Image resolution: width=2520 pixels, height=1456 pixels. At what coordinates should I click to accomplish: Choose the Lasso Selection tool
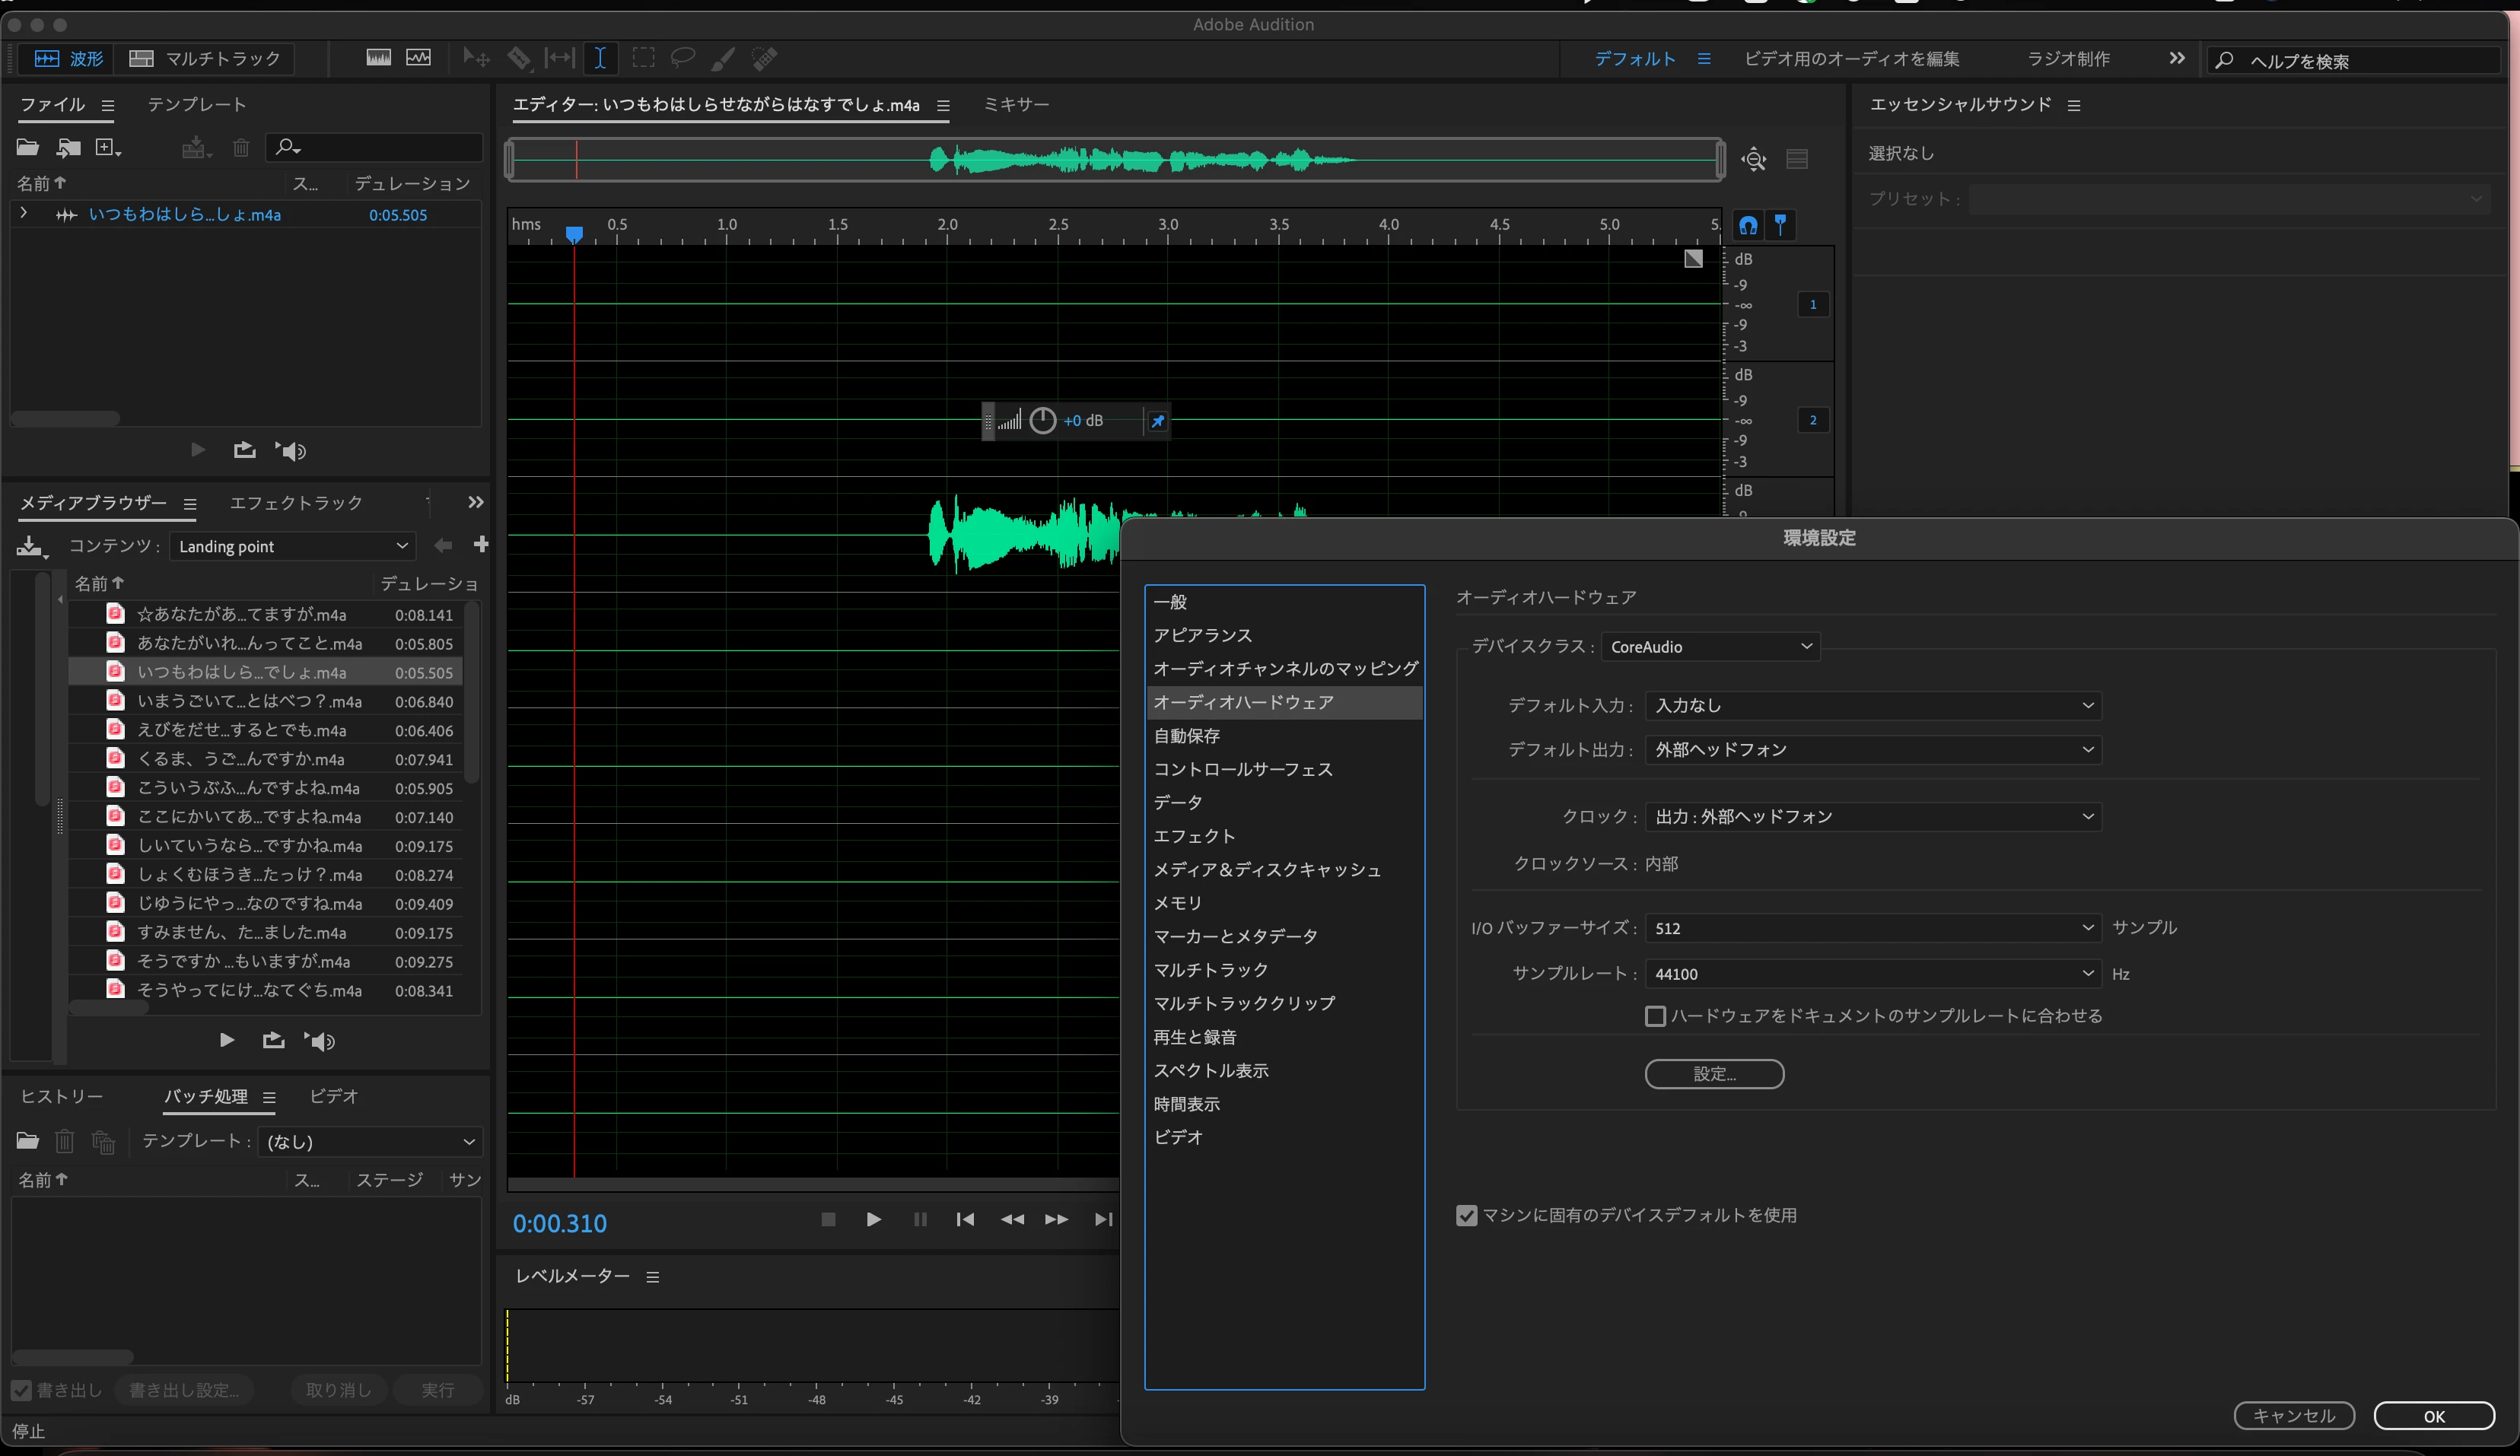pyautogui.click(x=683, y=58)
